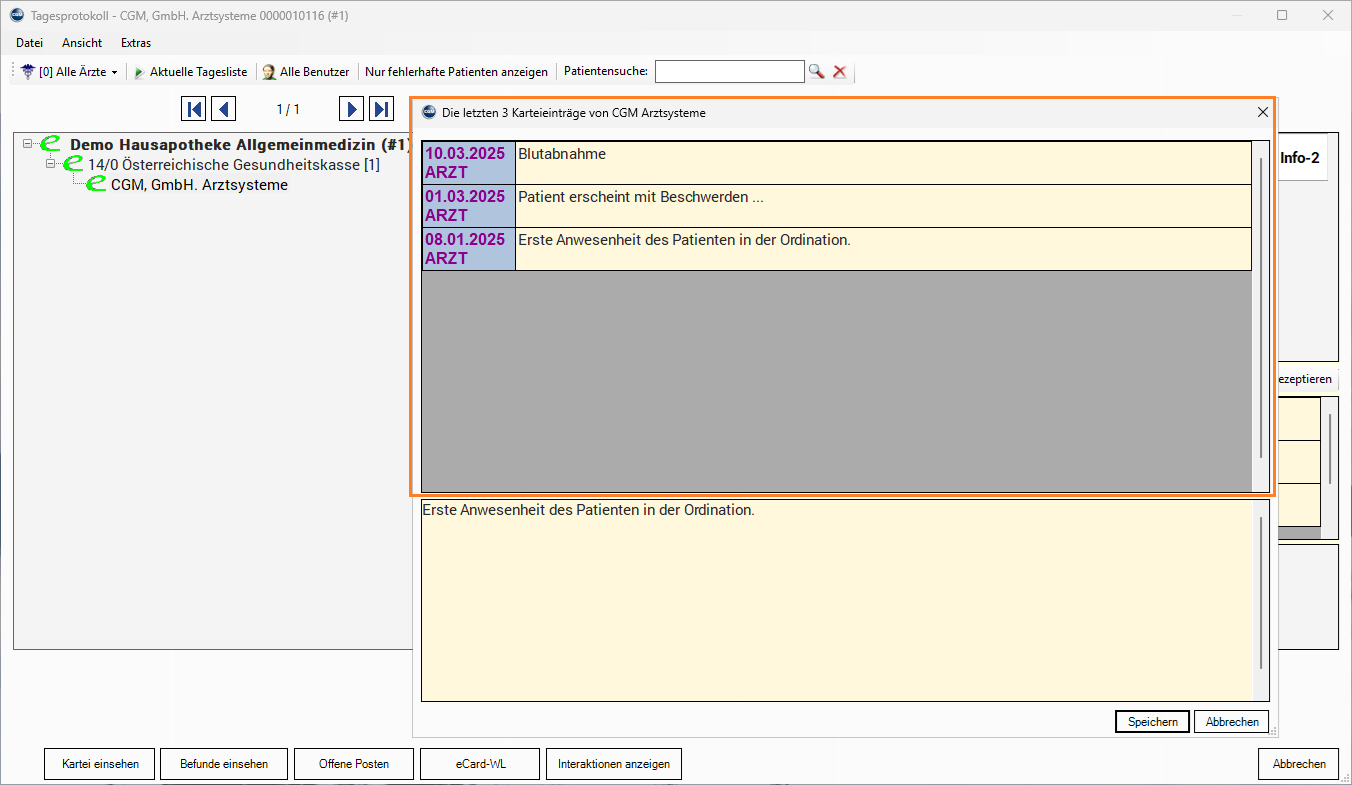Jump to last page navigation arrow
The image size is (1352, 785).
tap(381, 109)
